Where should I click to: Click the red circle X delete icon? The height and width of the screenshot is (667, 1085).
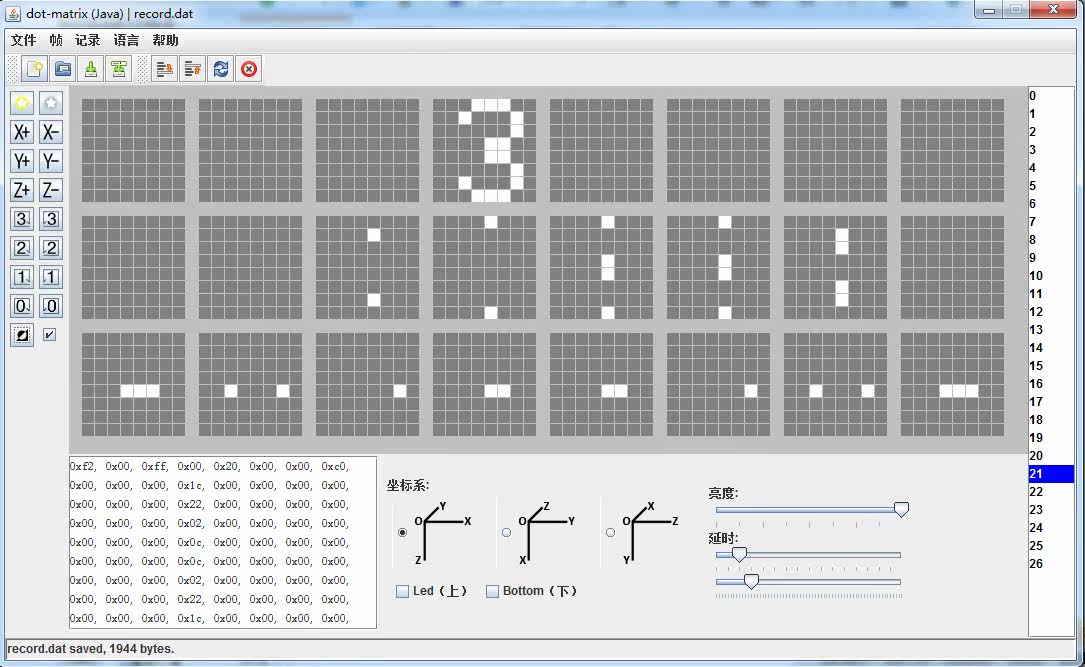(x=249, y=68)
